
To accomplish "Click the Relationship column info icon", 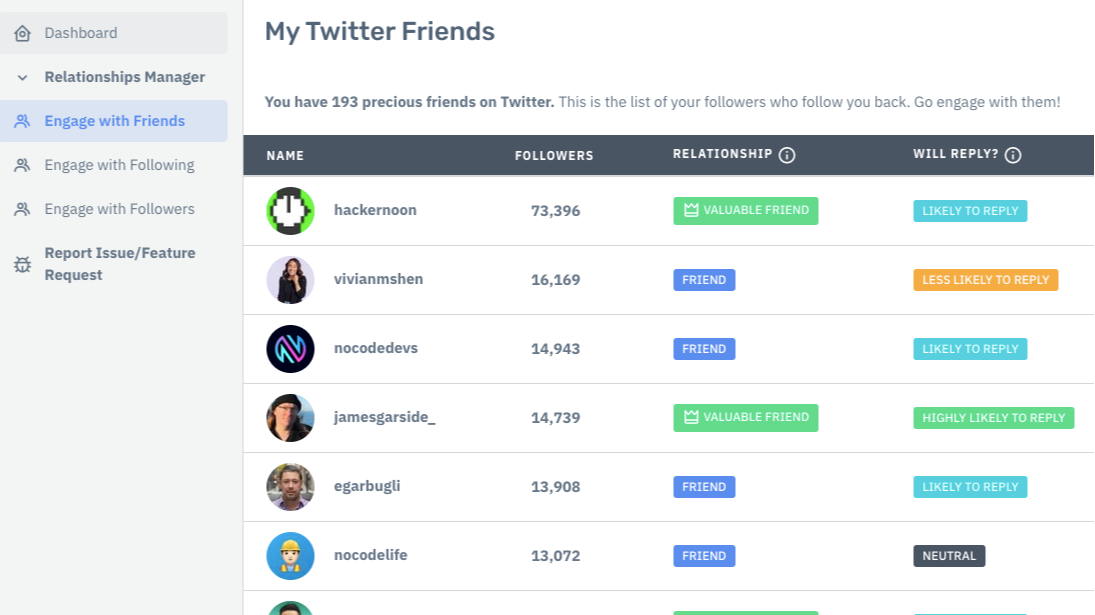I will [787, 155].
